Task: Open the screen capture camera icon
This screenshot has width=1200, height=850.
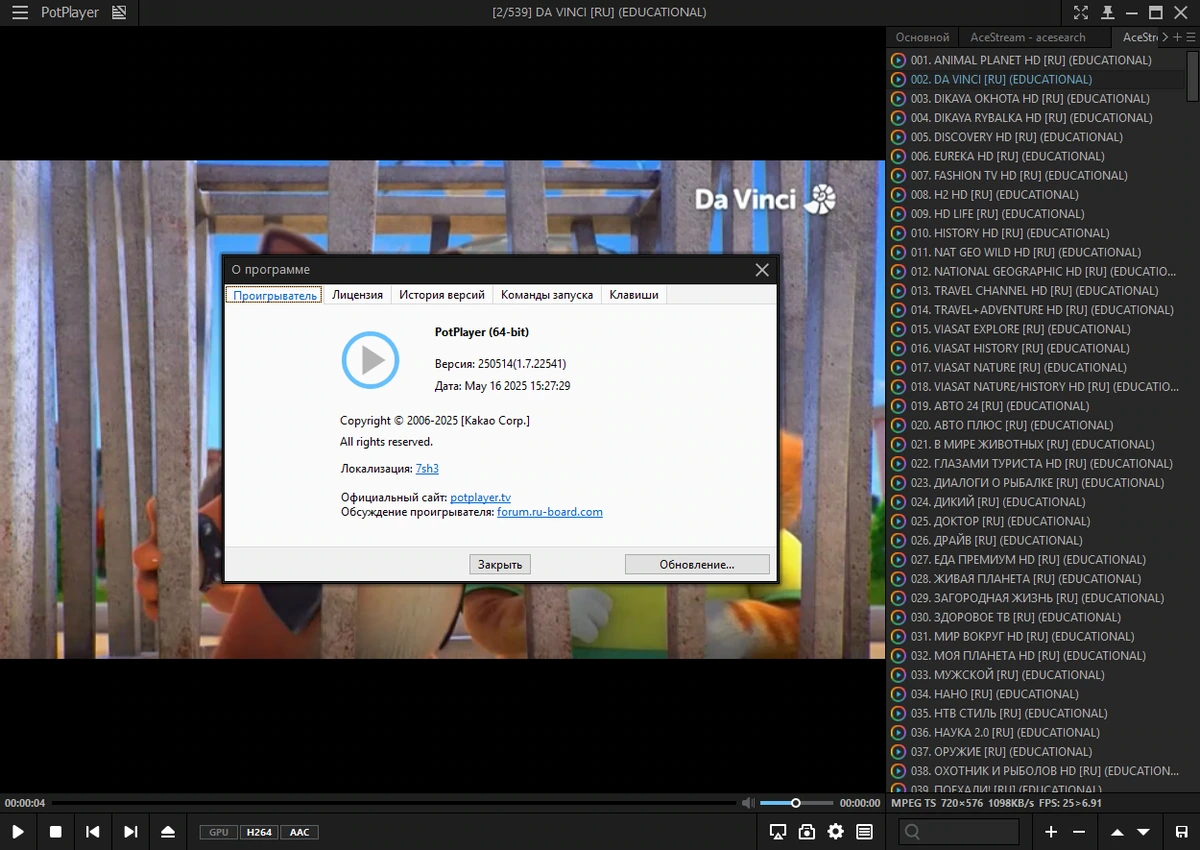Action: (x=807, y=831)
